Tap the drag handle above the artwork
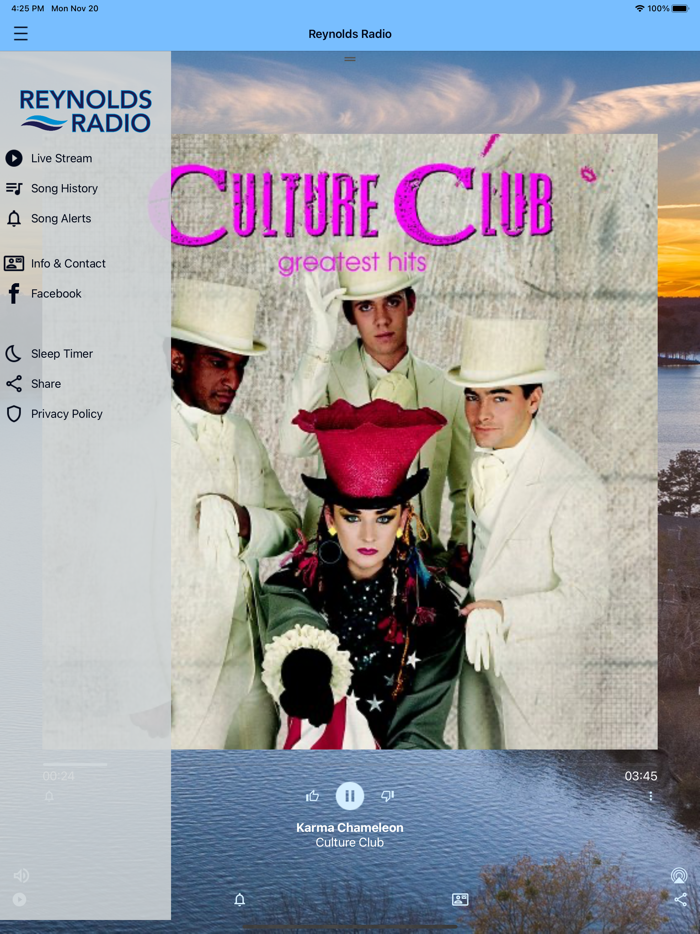Screen dimensions: 700x934 [350, 59]
